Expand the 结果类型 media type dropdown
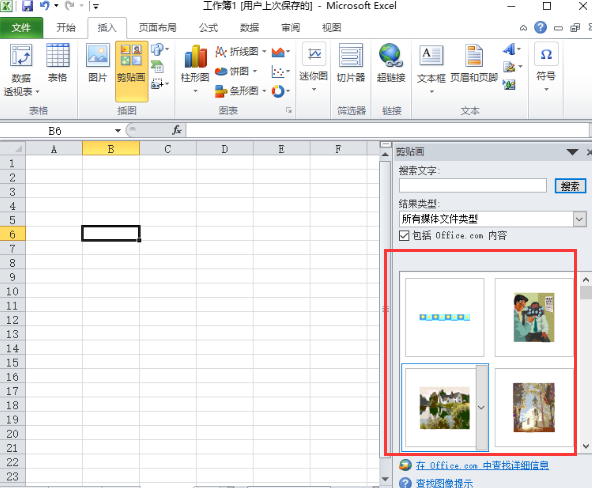 click(579, 219)
